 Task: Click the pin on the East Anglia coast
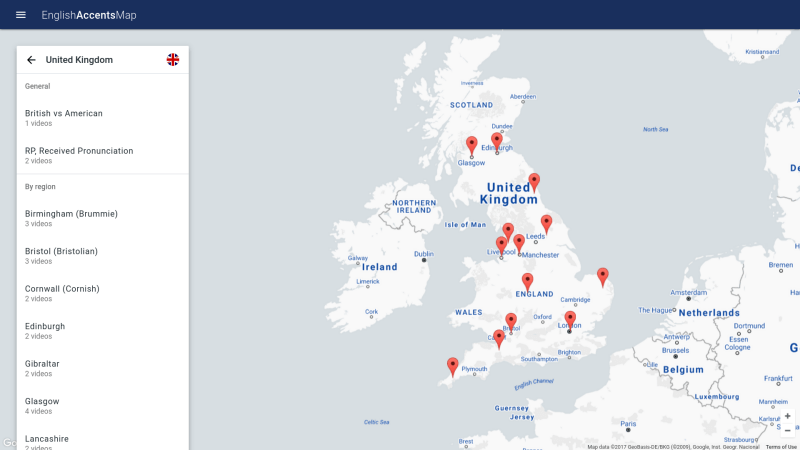click(603, 276)
